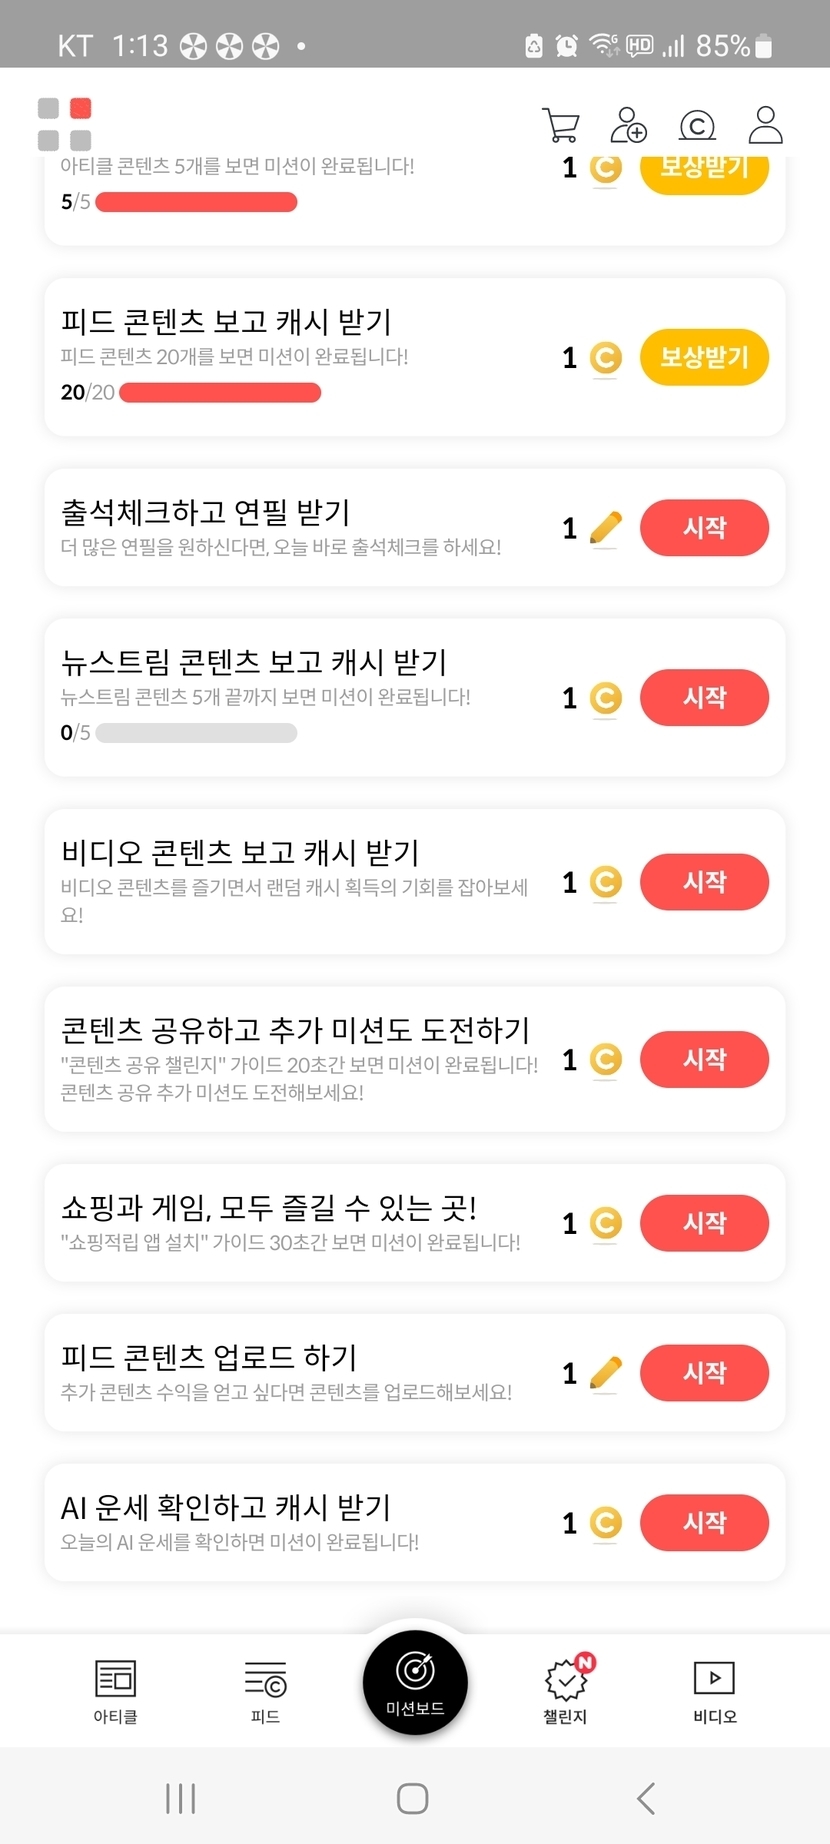
Task: Switch to the 피드 tab
Action: [265, 1691]
